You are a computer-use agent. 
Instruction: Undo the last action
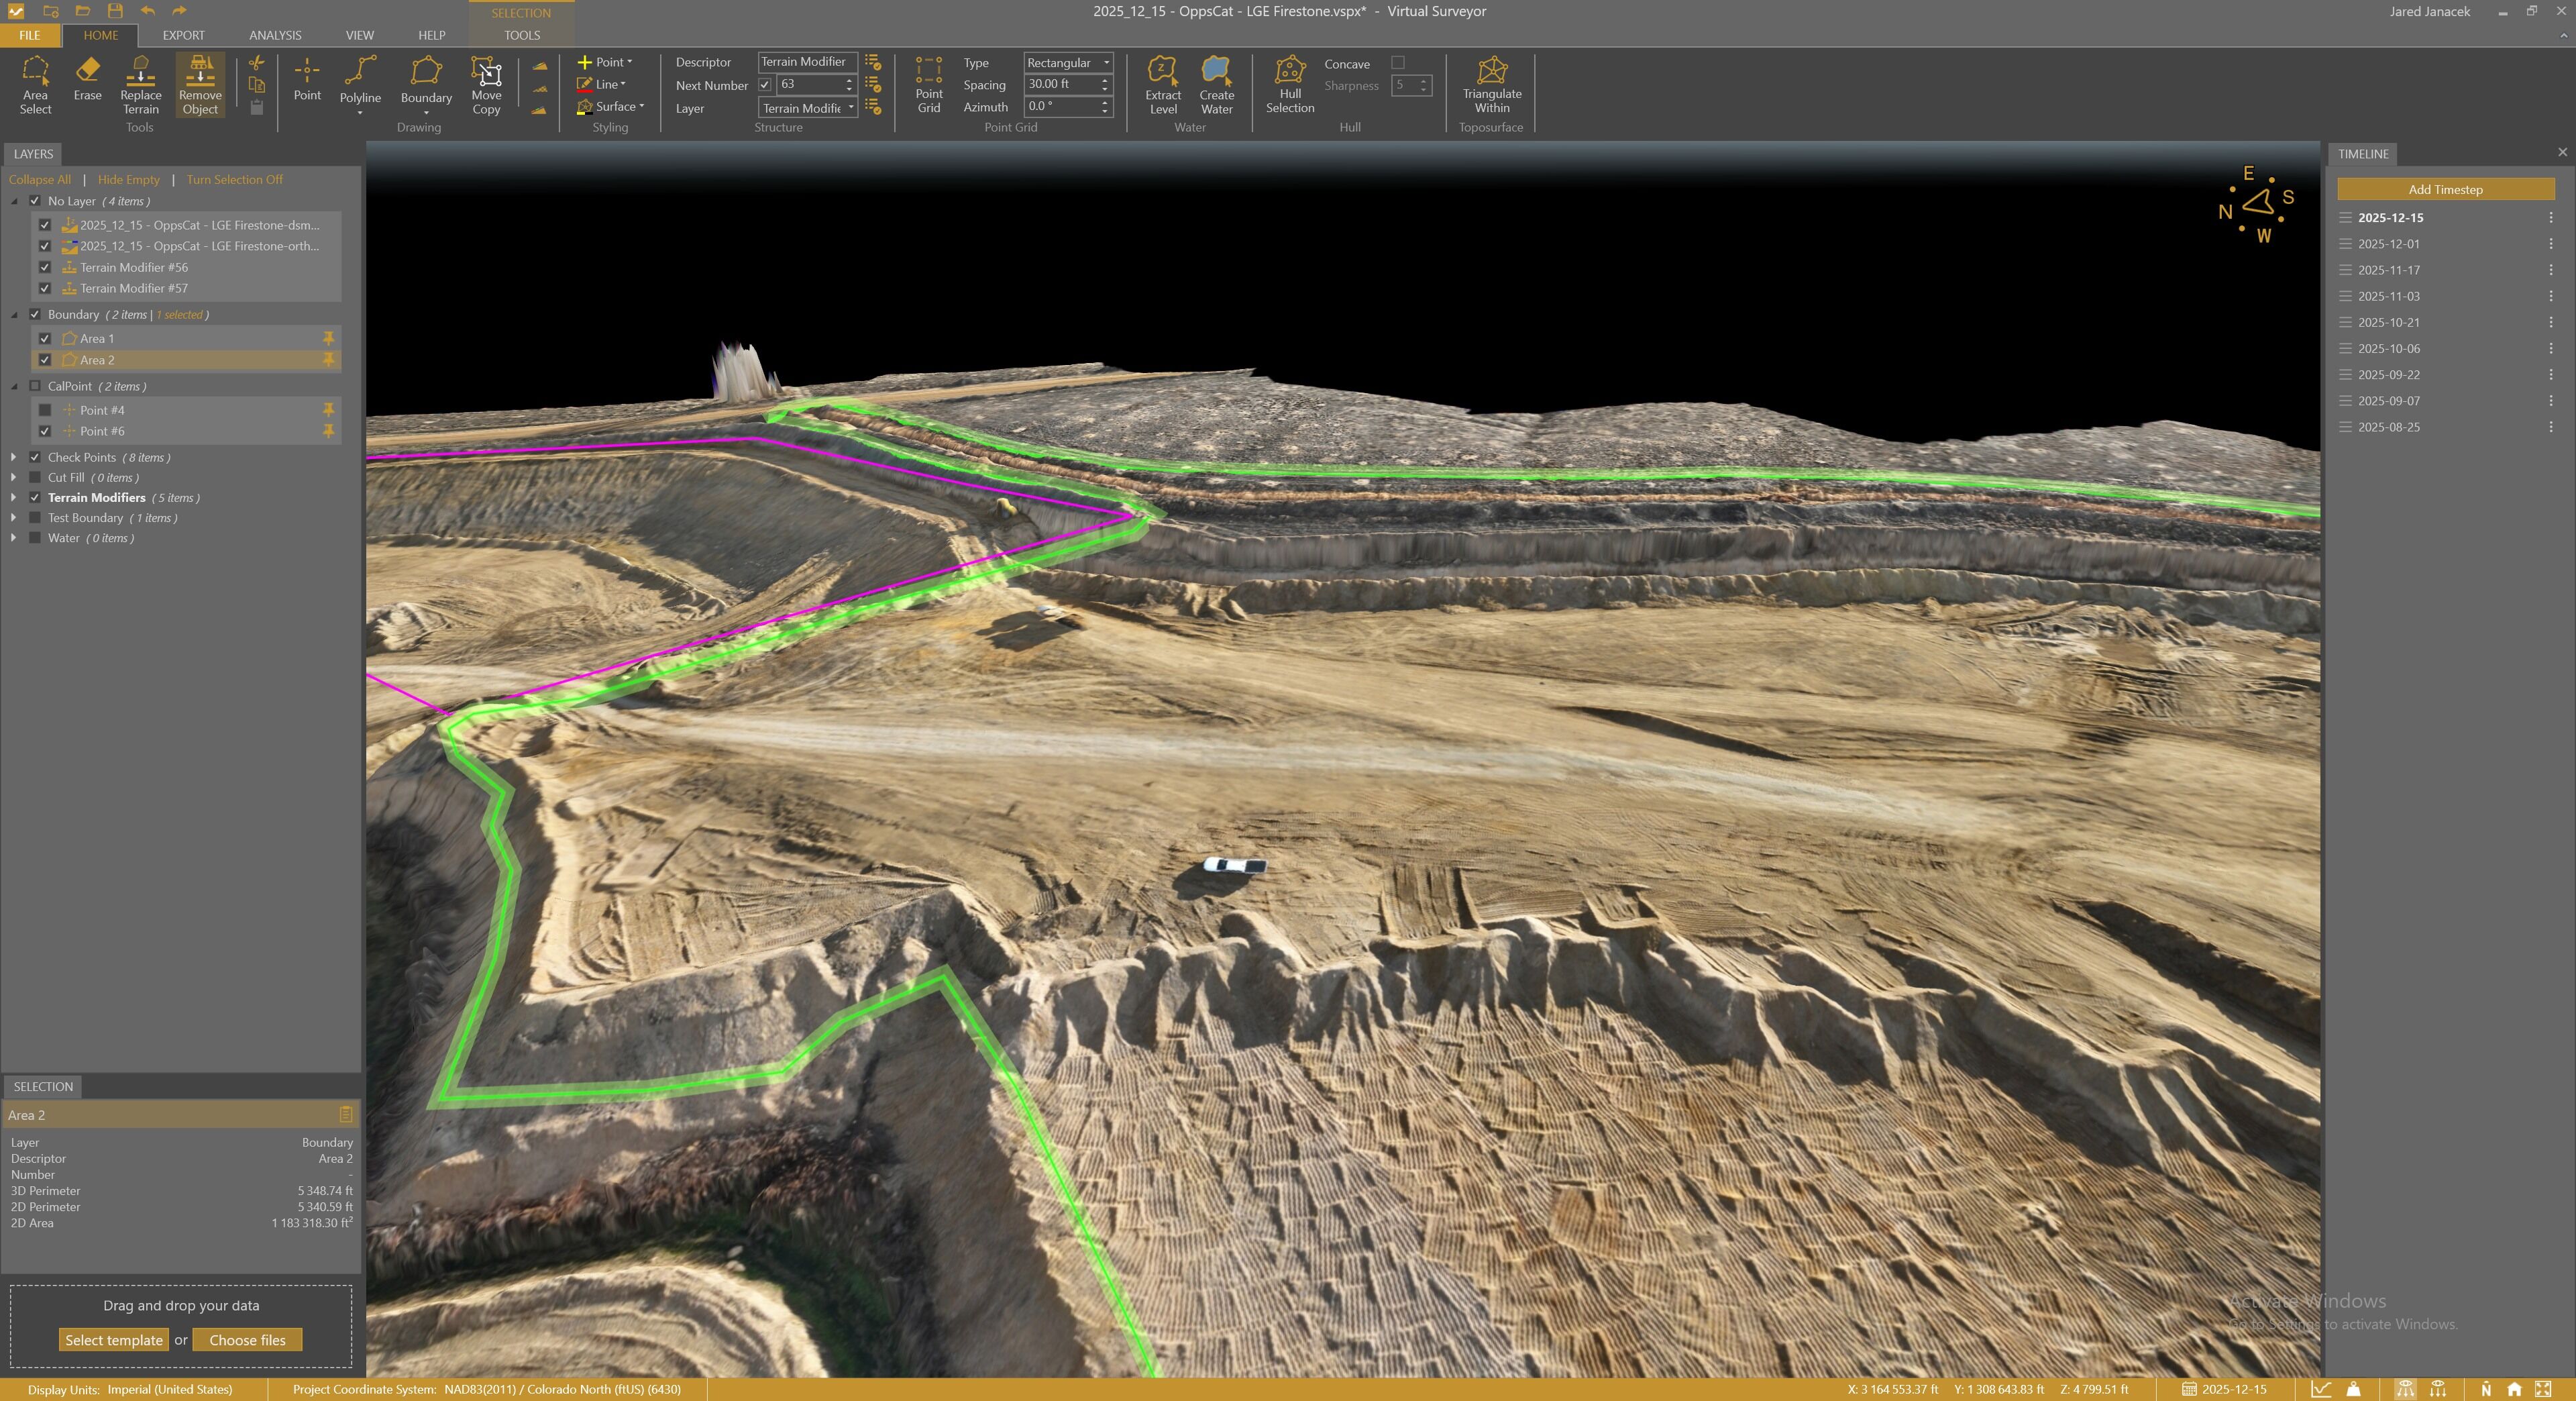click(x=148, y=11)
